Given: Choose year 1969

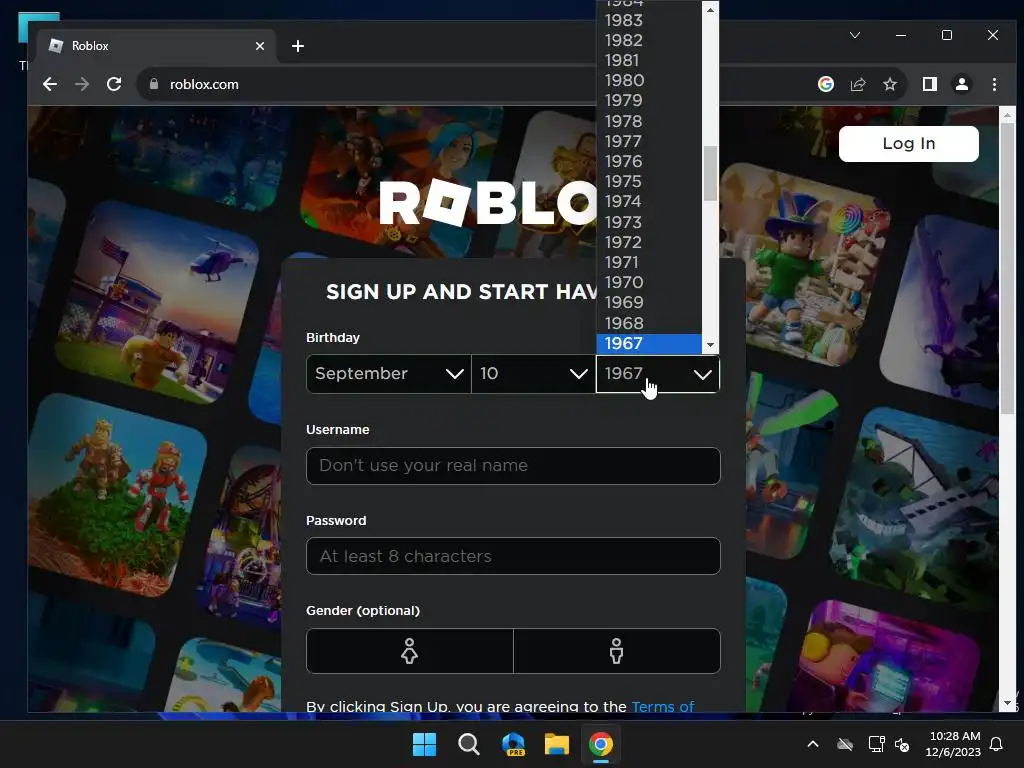Looking at the screenshot, I should pos(648,302).
